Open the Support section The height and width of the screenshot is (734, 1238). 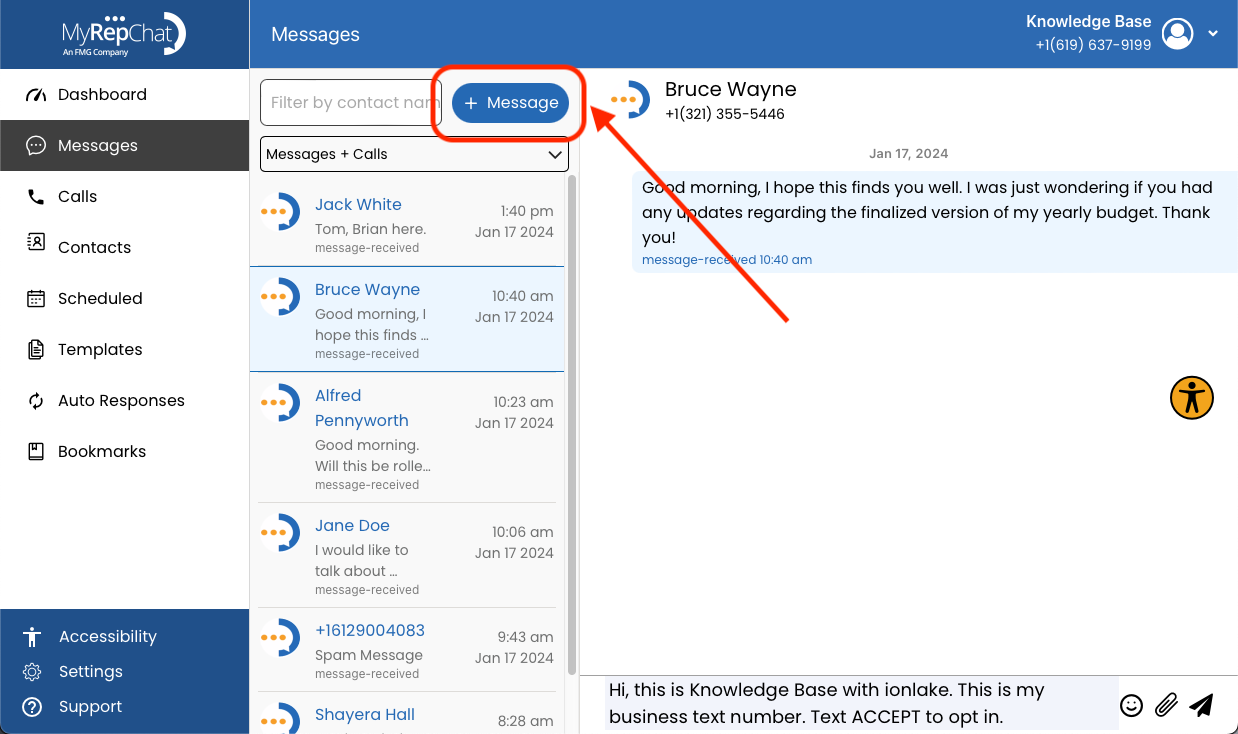coord(91,707)
